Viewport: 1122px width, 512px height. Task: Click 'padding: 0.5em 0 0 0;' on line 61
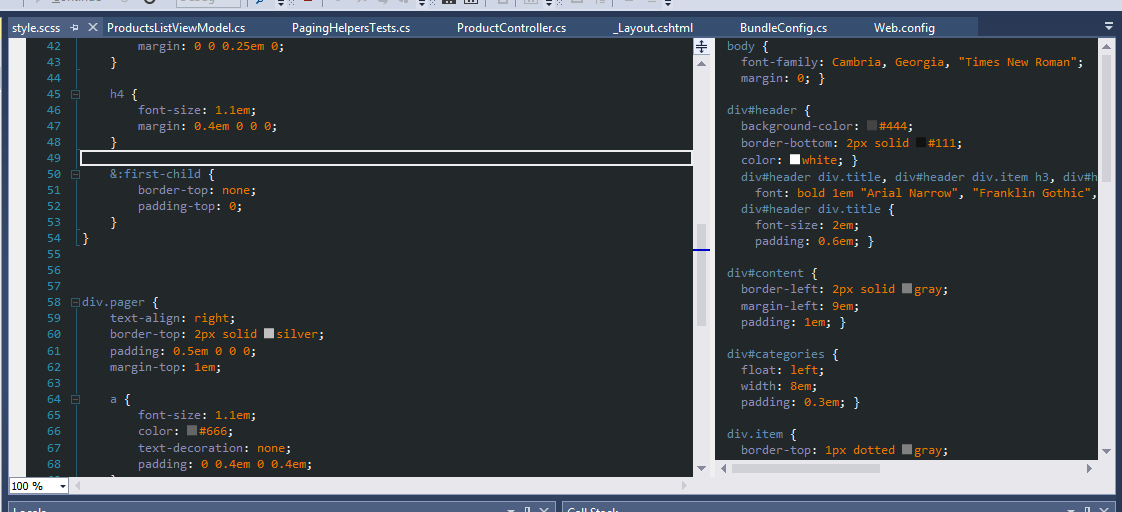click(x=182, y=352)
